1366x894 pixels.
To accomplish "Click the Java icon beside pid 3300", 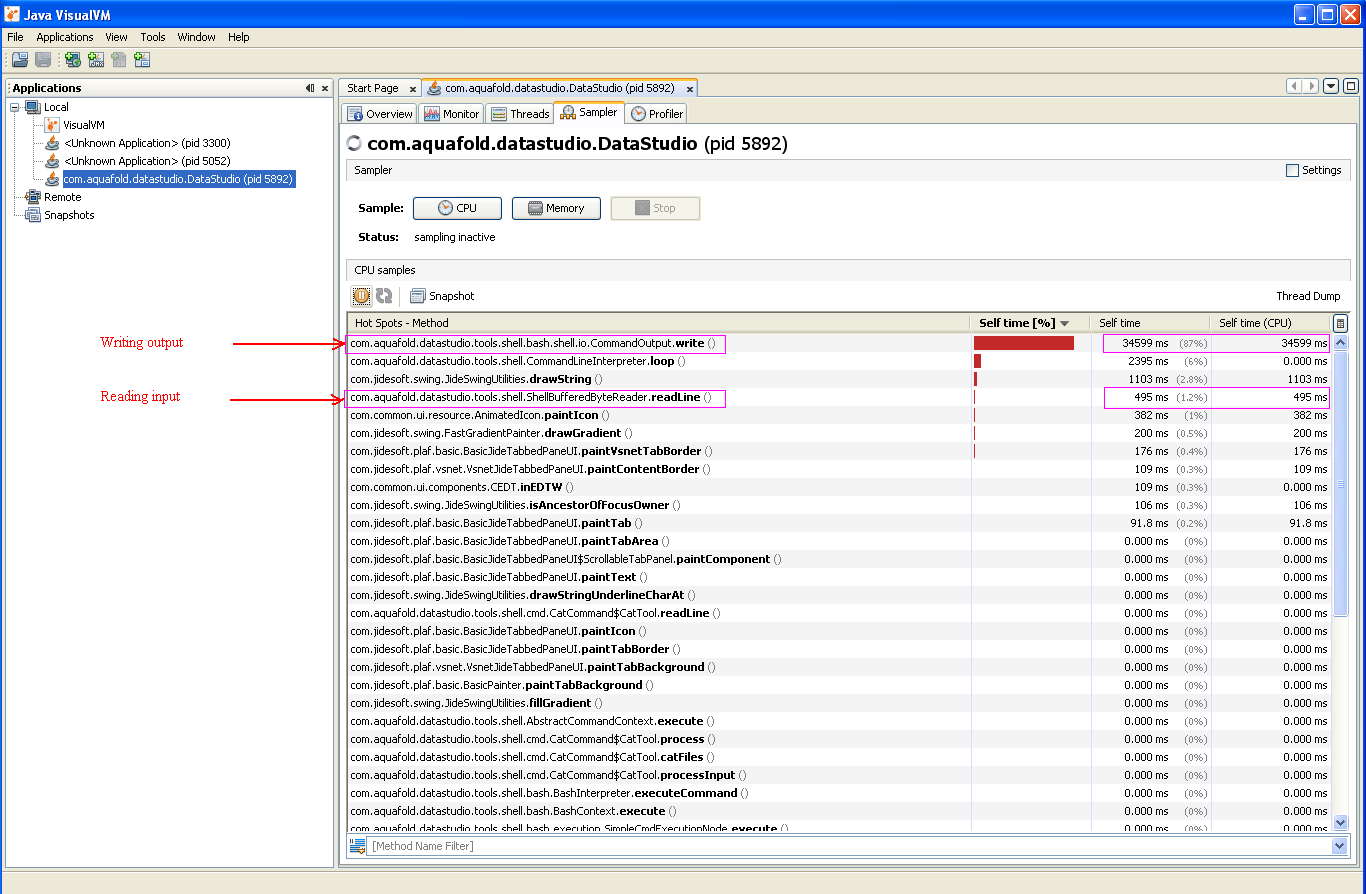I will (53, 143).
